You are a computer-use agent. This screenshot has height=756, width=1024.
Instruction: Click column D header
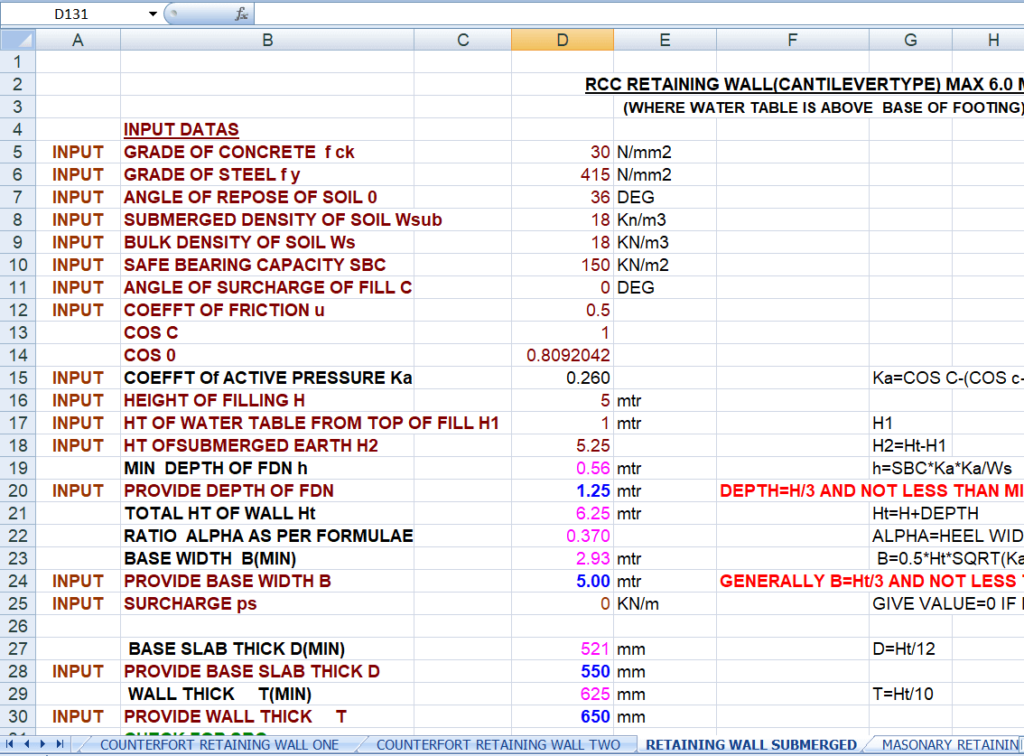(x=563, y=39)
